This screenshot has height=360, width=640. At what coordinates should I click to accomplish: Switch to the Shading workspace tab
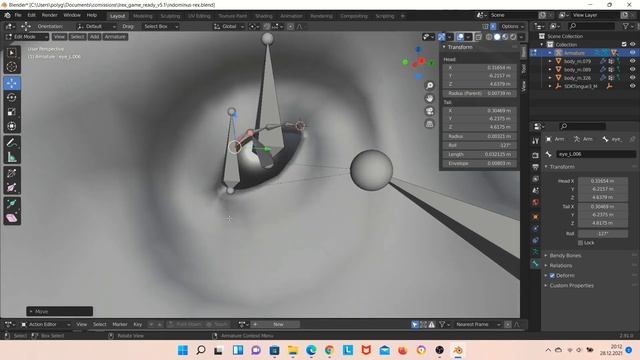[x=264, y=16]
